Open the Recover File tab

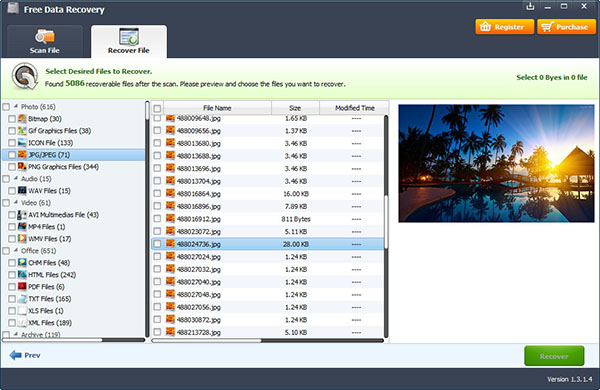pyautogui.click(x=129, y=41)
